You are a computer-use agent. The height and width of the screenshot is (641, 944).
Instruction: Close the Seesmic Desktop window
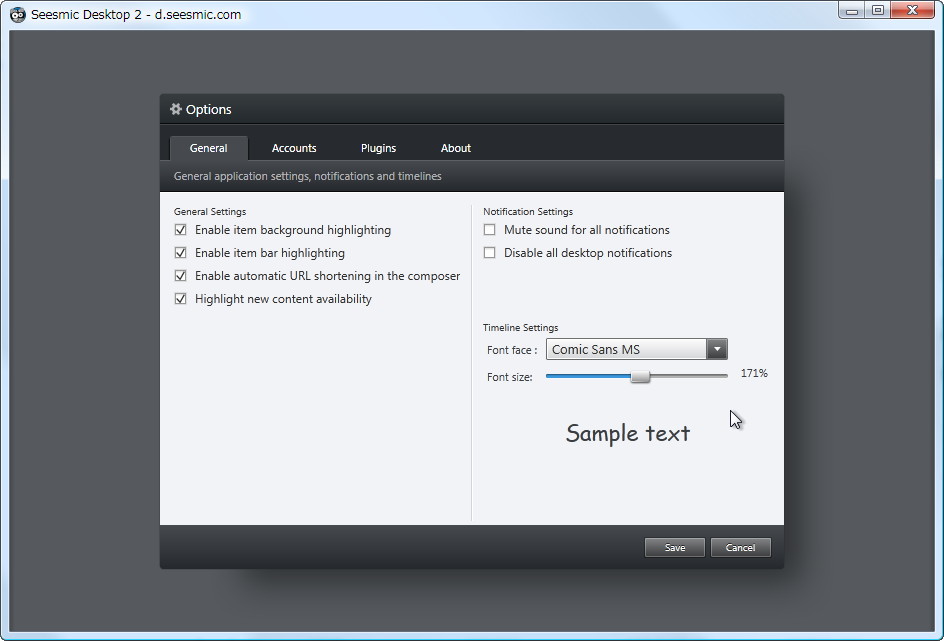click(x=912, y=10)
